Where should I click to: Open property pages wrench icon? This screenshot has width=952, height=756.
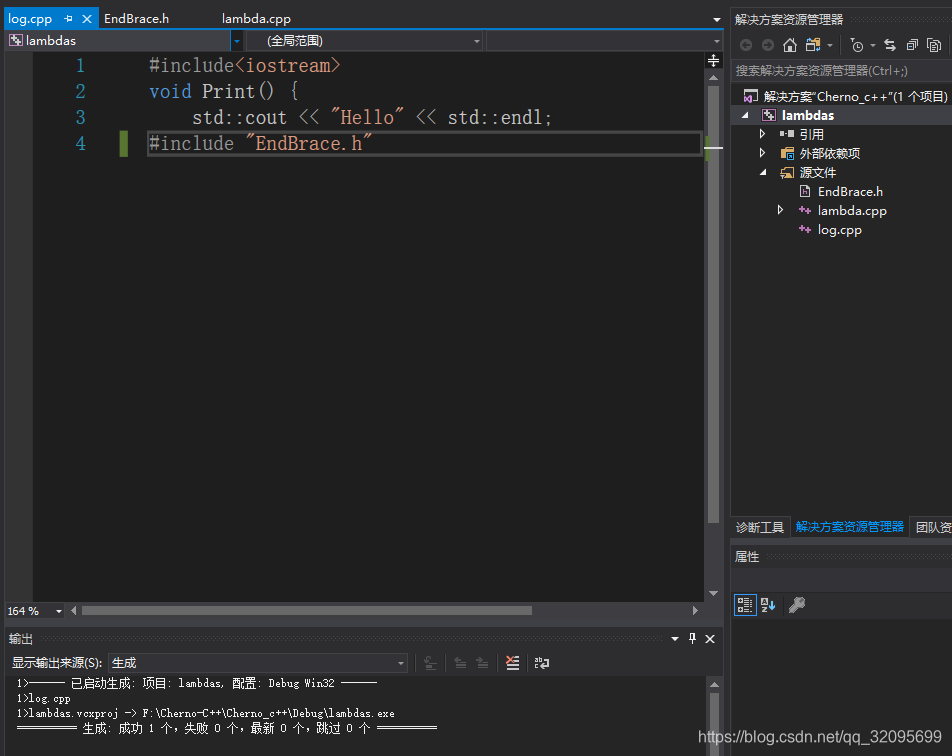[797, 605]
